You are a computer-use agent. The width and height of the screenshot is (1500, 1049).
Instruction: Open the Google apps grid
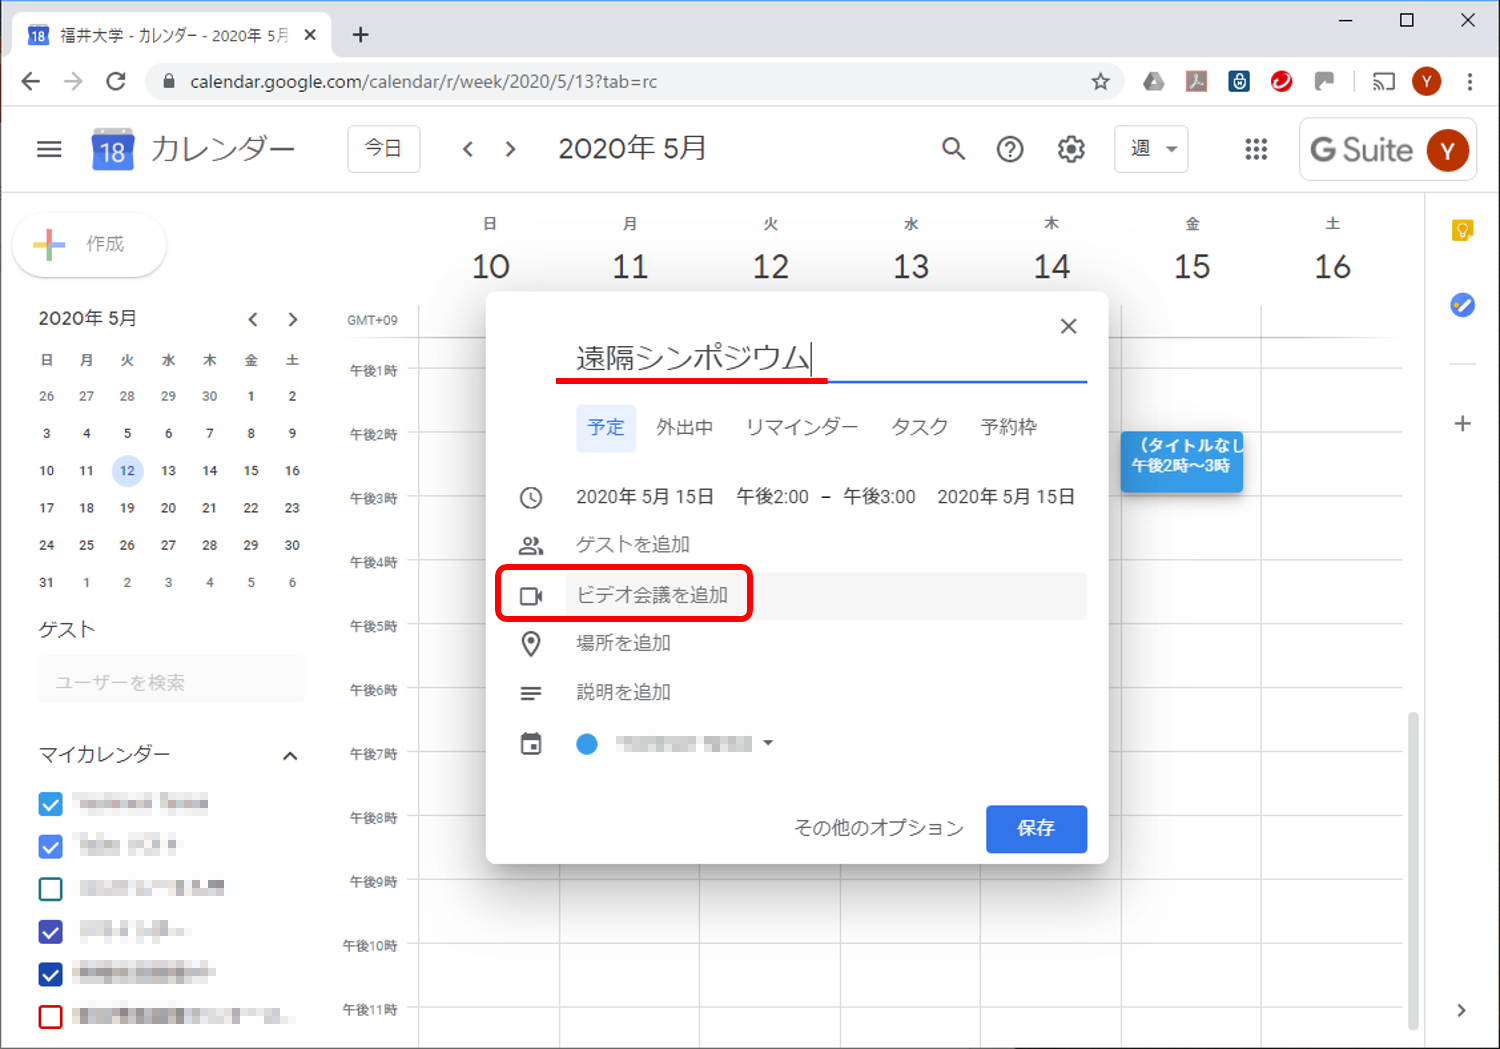[1256, 149]
